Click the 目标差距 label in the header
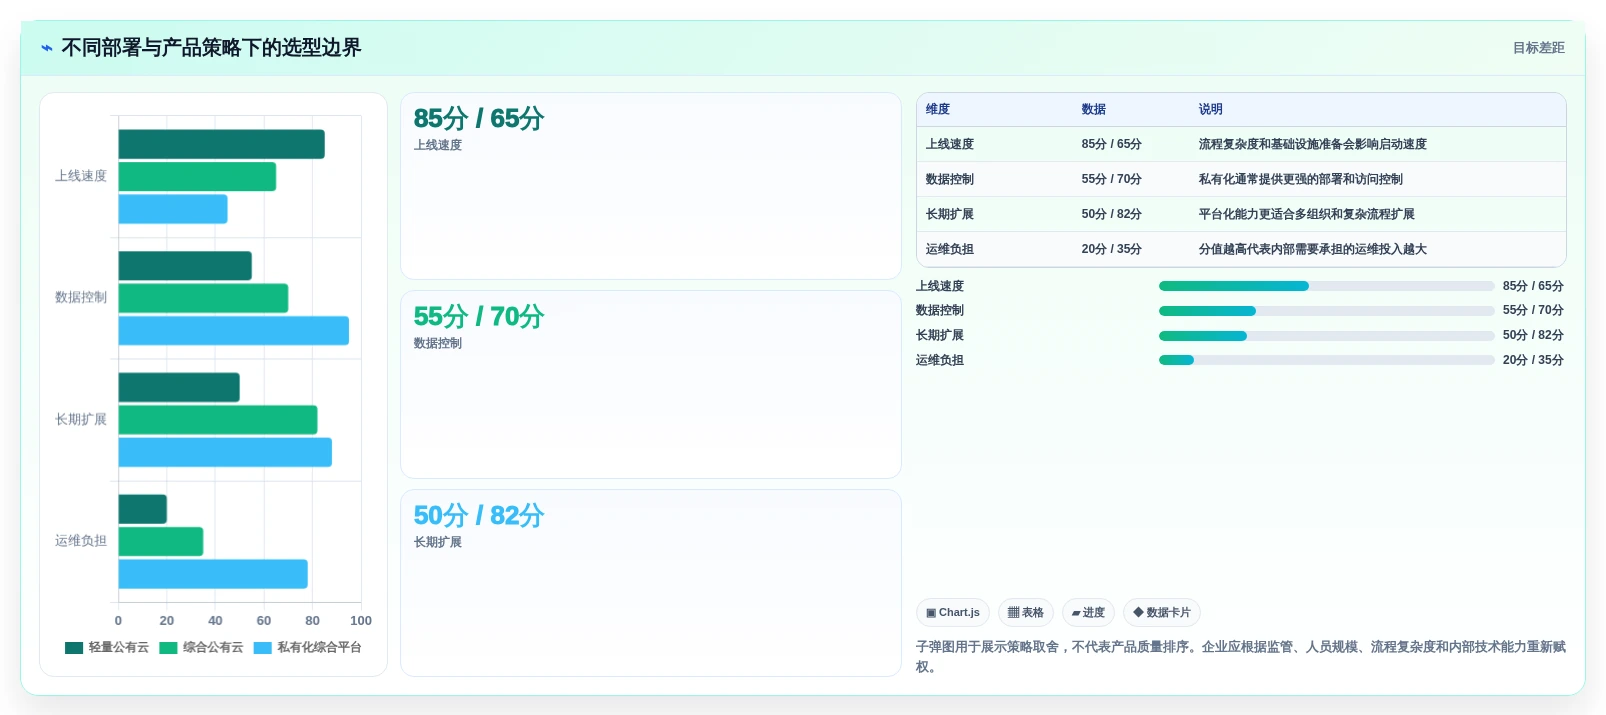 1538,48
